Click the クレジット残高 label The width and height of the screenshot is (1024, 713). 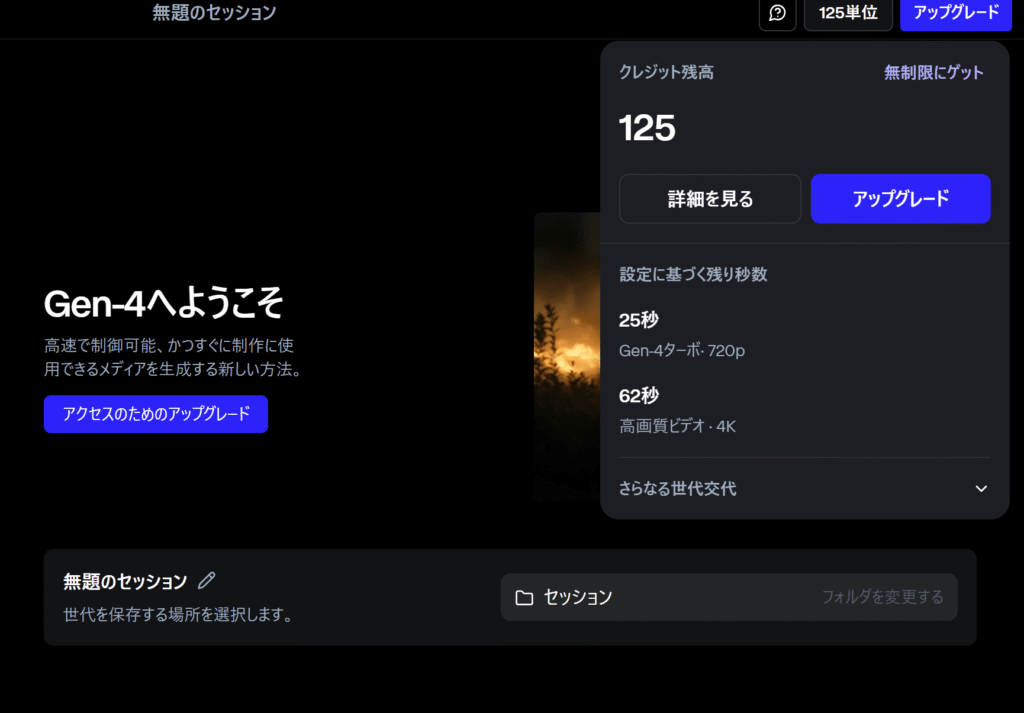coord(666,72)
